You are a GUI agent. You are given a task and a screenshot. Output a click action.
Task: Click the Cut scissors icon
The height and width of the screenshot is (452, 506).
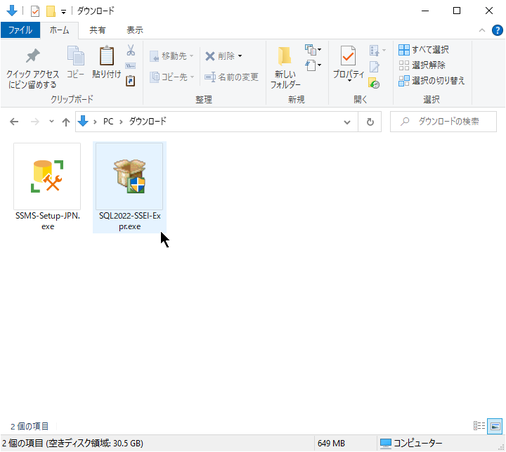(x=131, y=50)
